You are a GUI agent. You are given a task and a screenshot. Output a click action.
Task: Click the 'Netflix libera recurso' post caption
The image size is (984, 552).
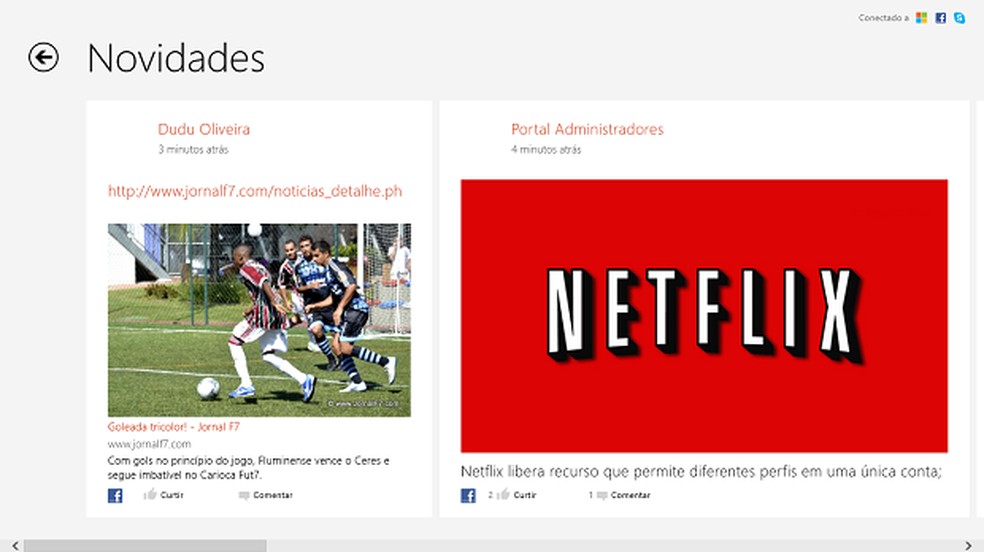tap(701, 472)
